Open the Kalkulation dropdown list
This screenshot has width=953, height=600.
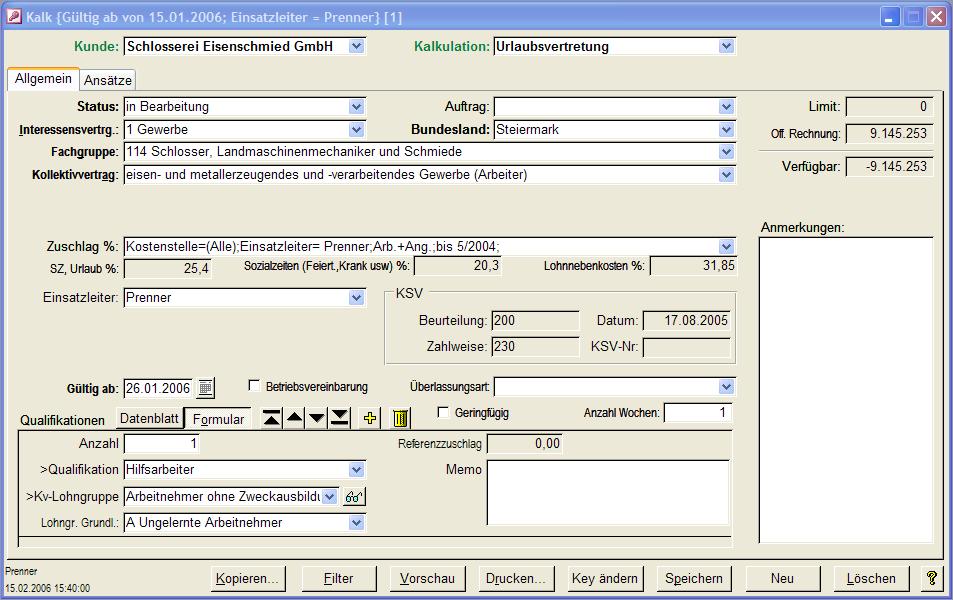click(726, 46)
